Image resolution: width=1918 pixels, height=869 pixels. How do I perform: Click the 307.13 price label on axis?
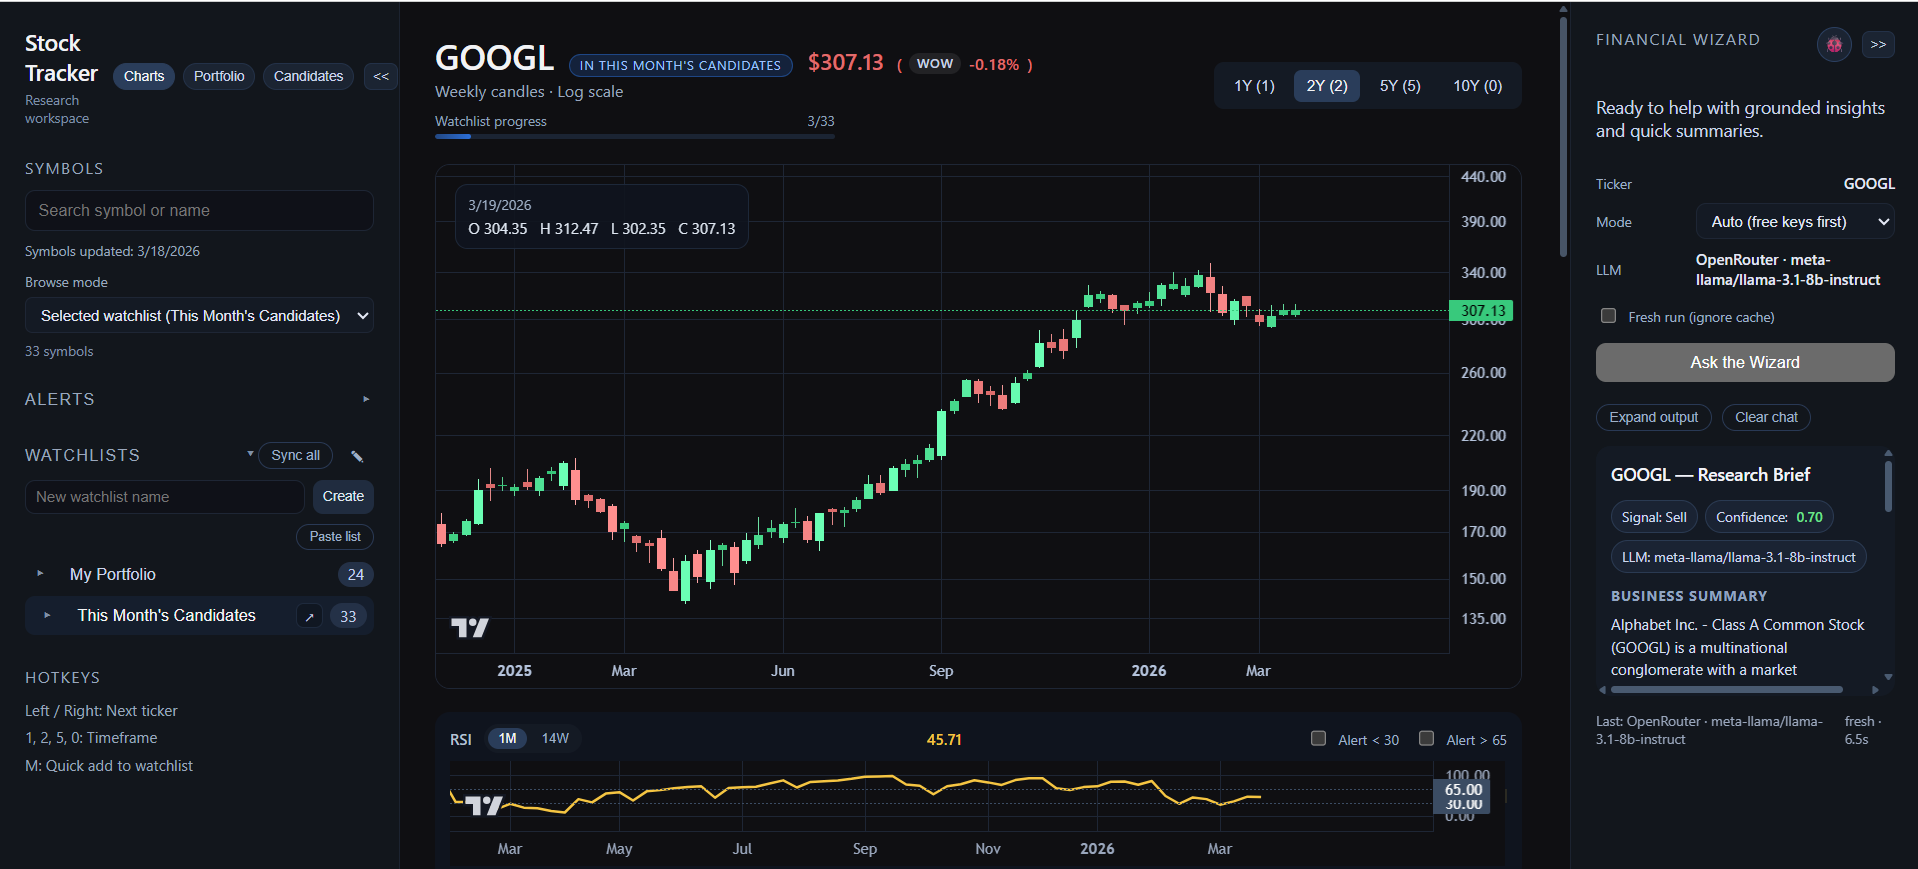click(1481, 311)
